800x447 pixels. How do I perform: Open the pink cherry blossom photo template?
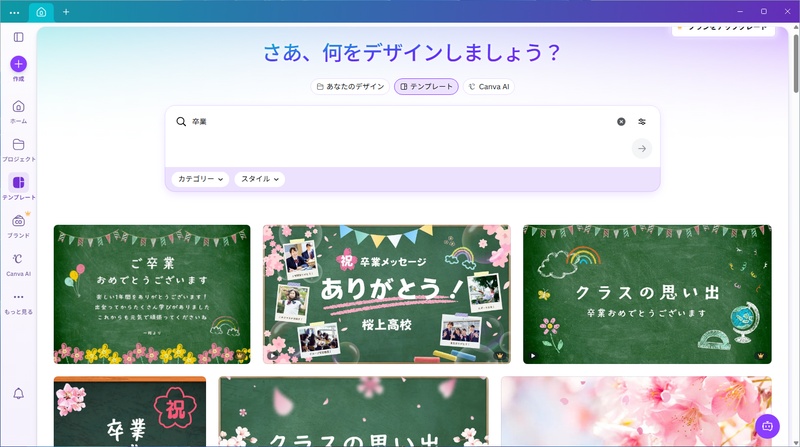[636, 412]
